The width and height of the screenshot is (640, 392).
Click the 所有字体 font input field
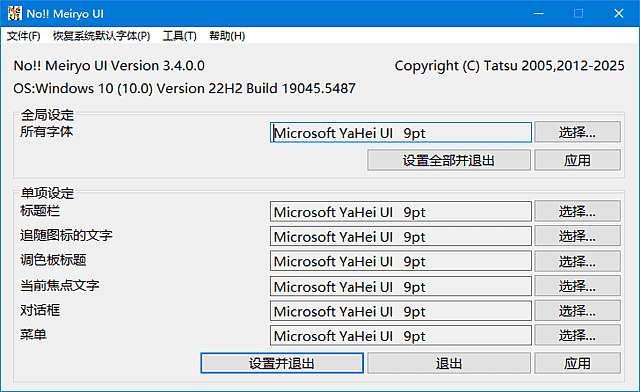coord(401,132)
